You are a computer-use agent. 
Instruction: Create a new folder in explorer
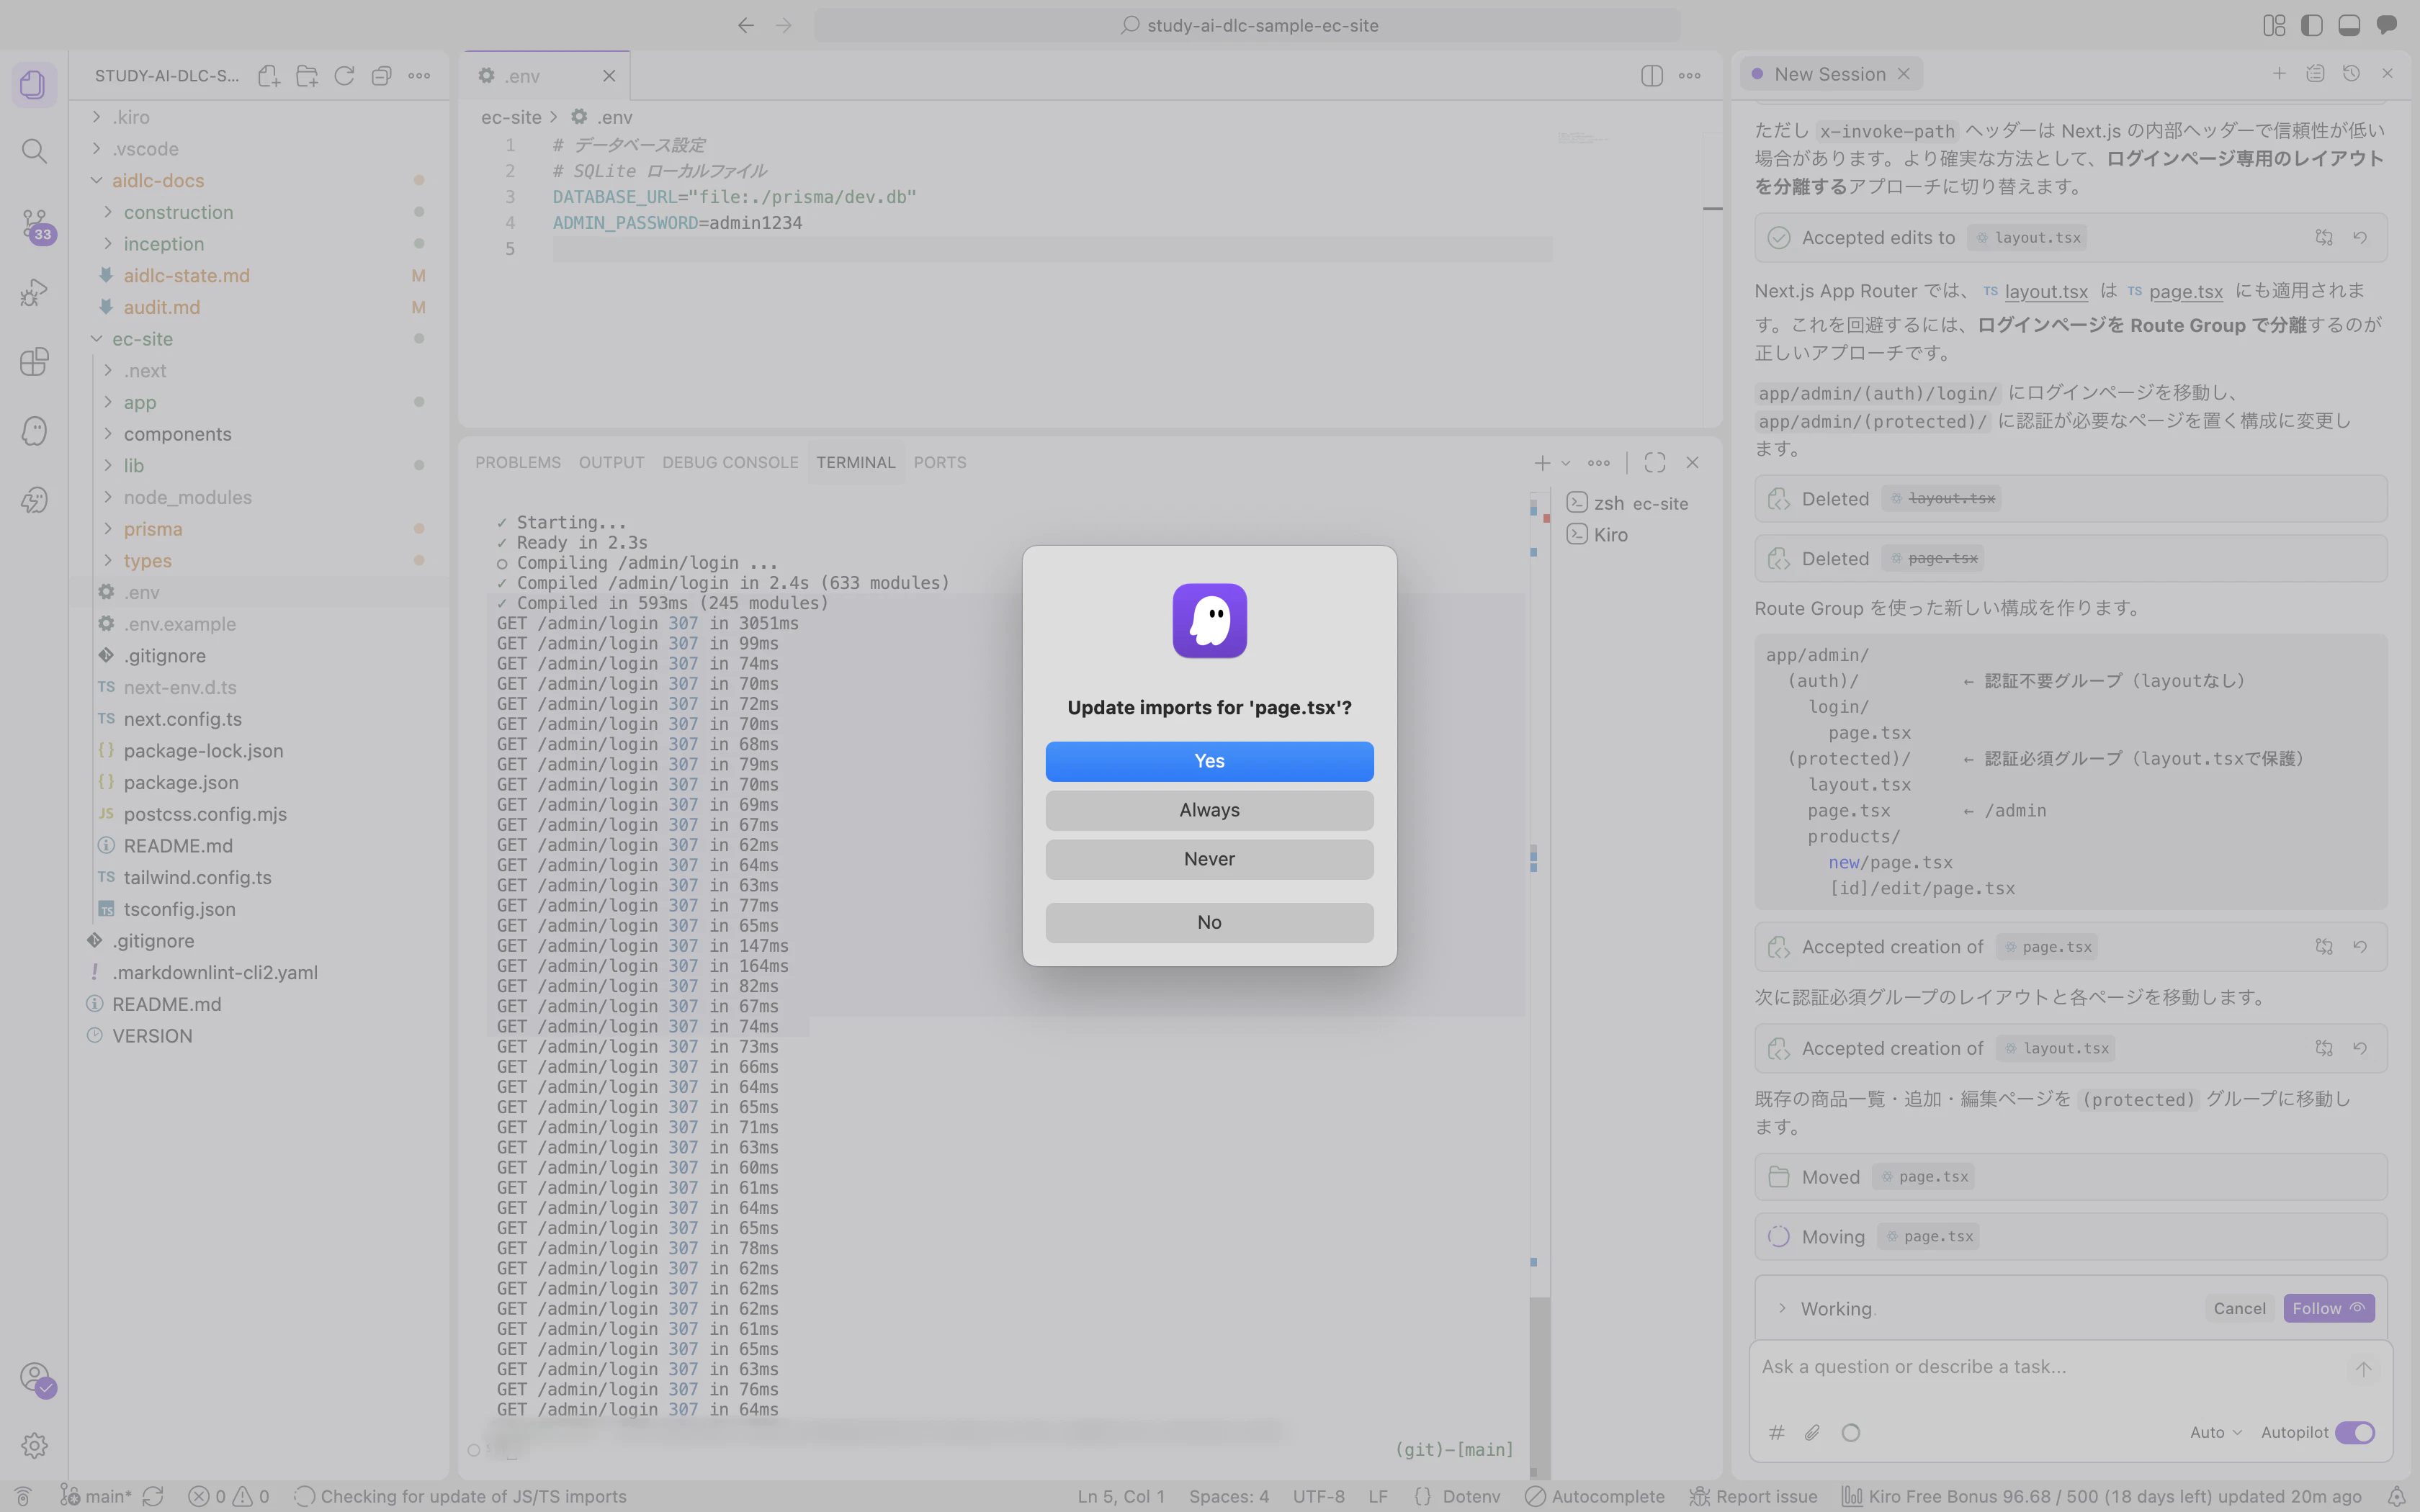point(307,76)
